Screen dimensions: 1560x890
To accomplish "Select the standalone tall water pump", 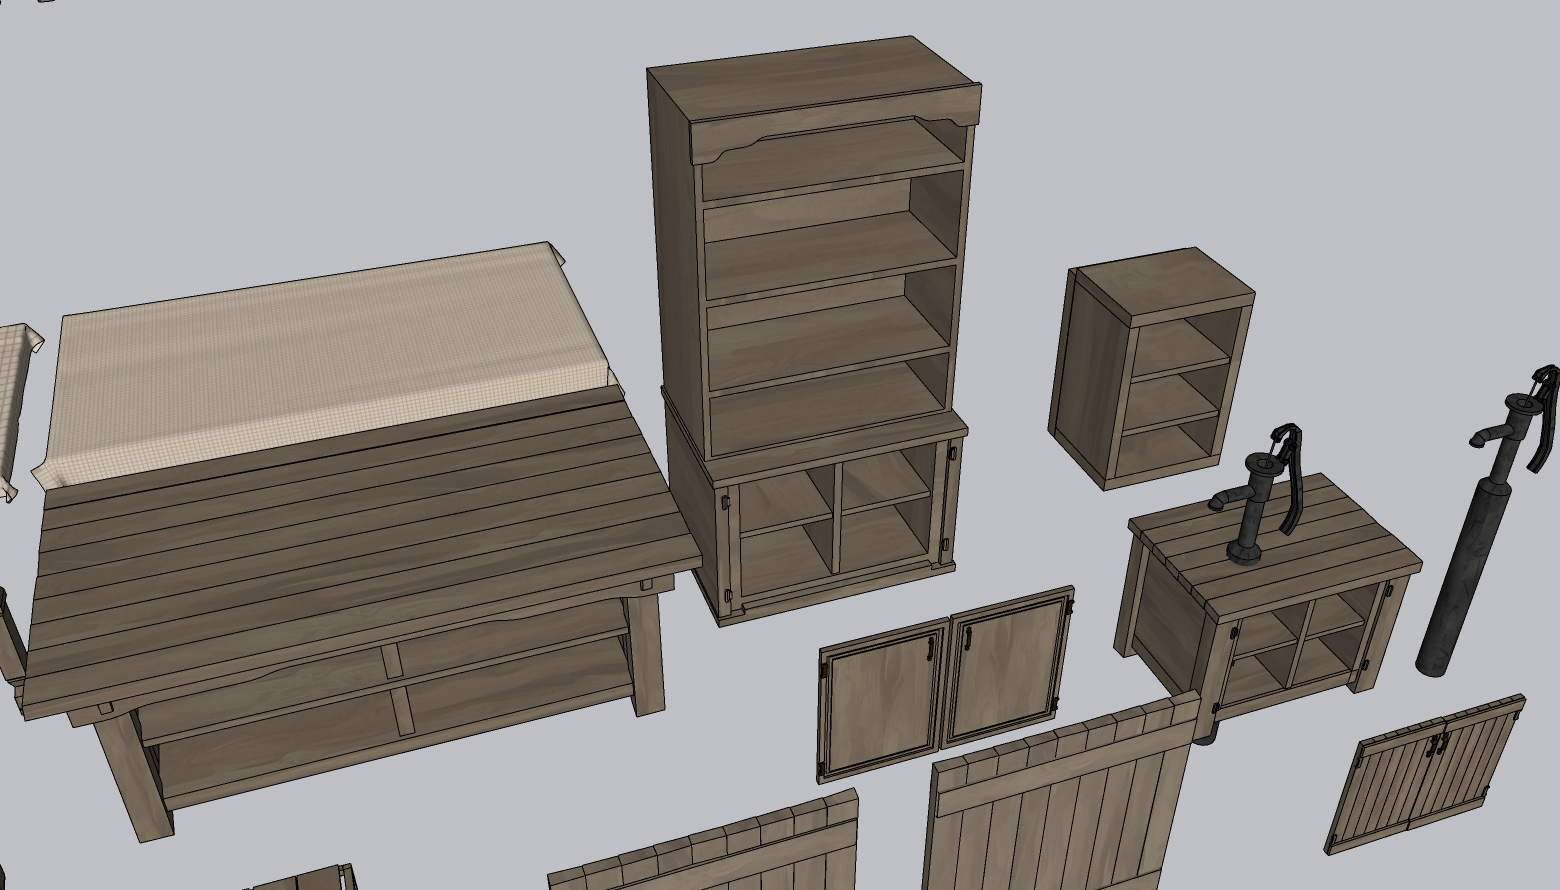I will (x=1485, y=520).
